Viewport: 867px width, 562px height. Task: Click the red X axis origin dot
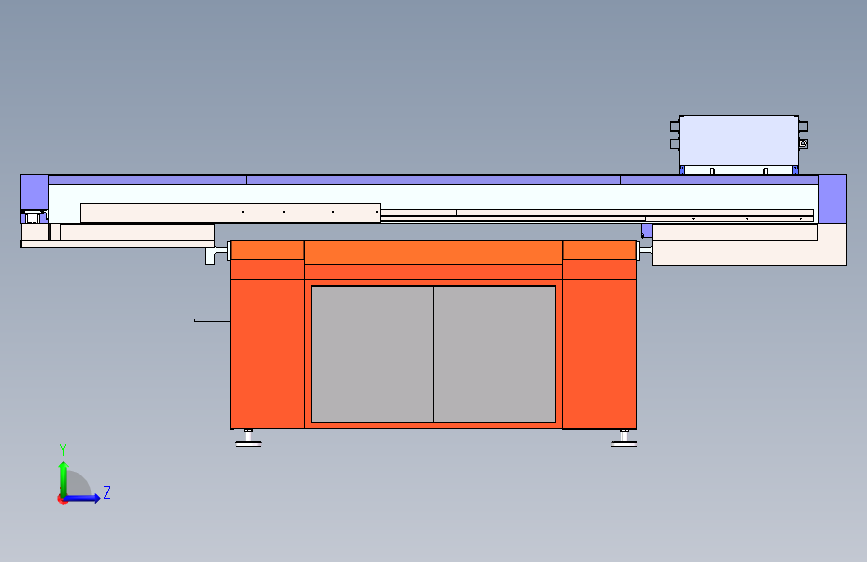[x=62, y=499]
